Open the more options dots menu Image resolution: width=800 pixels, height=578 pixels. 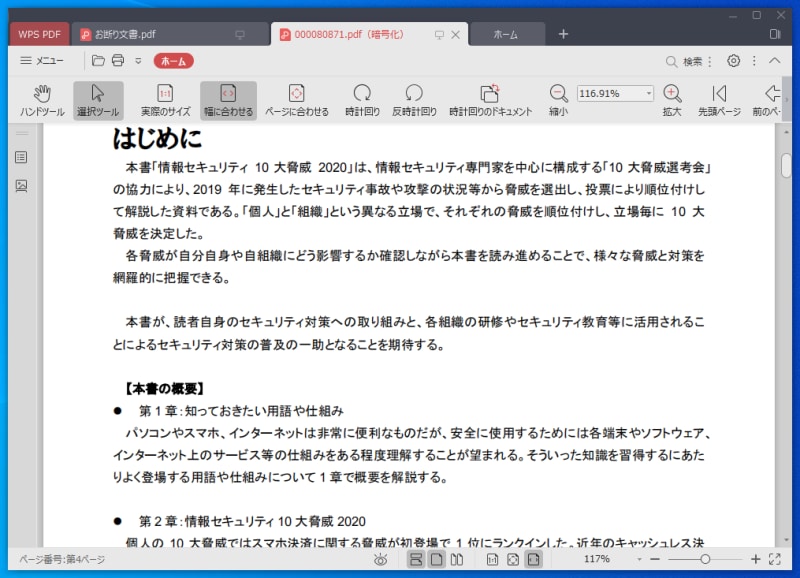point(754,61)
